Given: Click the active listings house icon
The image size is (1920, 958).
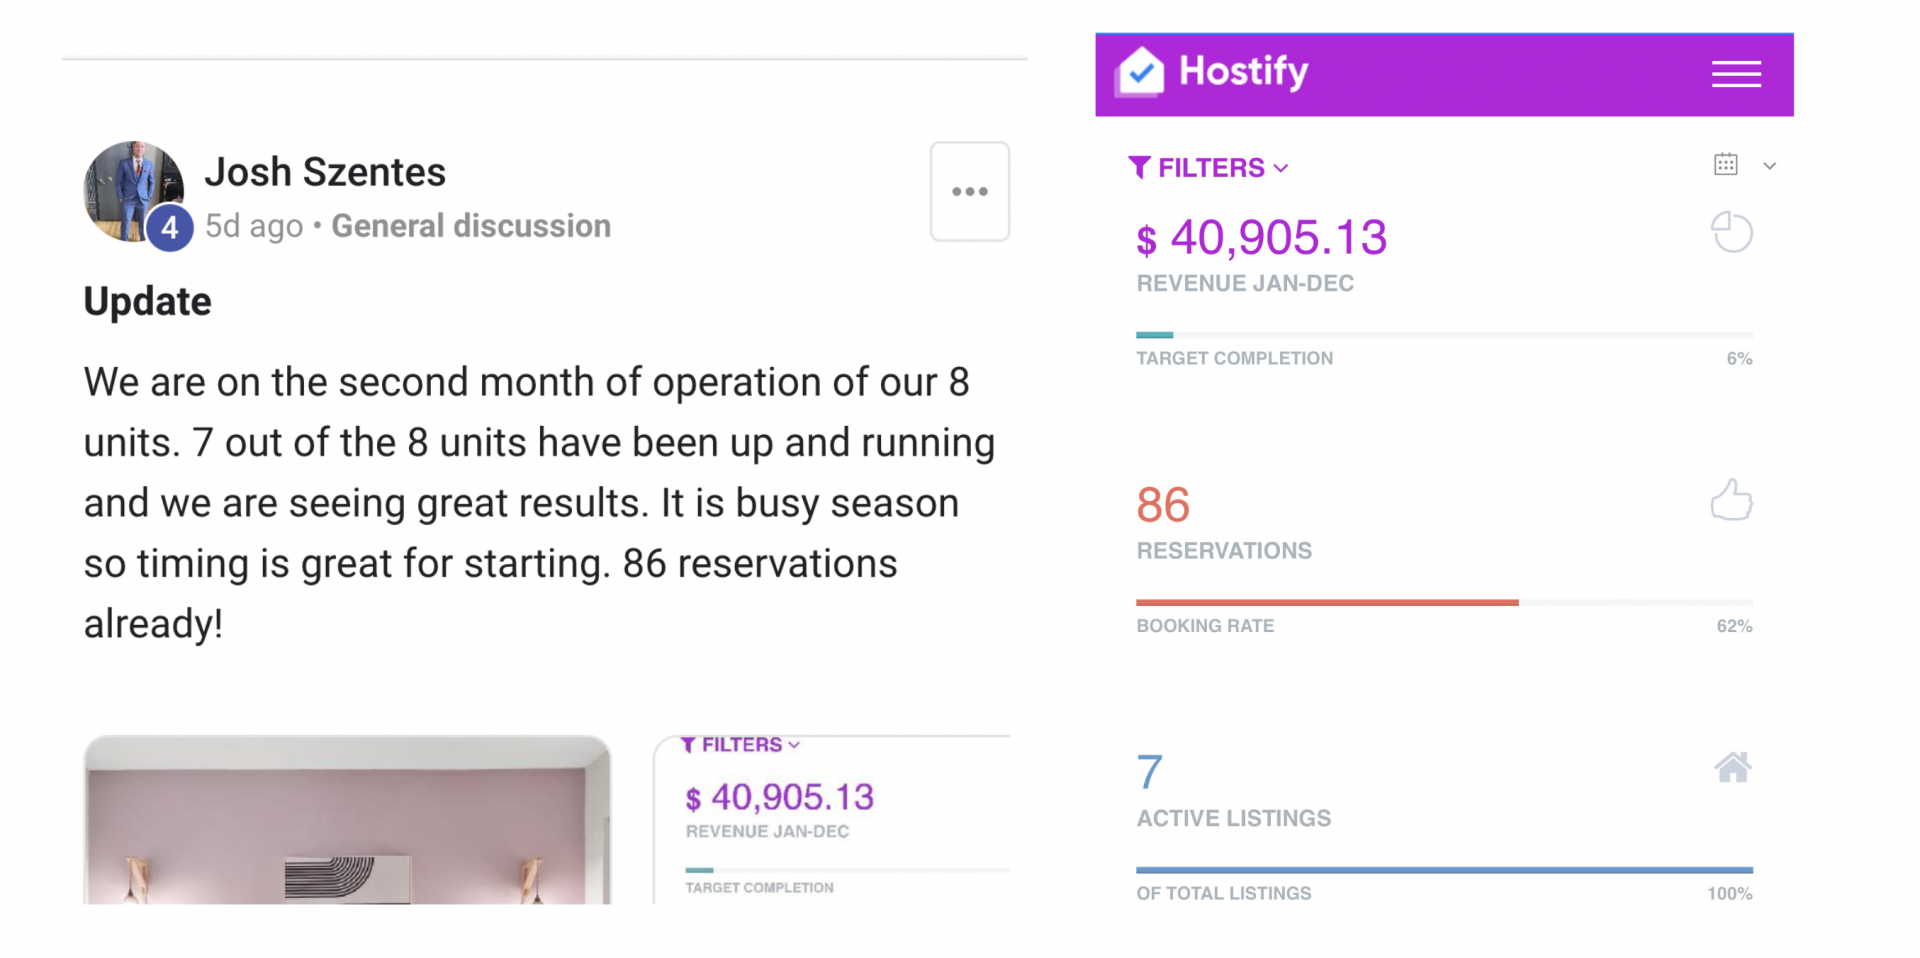Looking at the screenshot, I should click(x=1732, y=768).
